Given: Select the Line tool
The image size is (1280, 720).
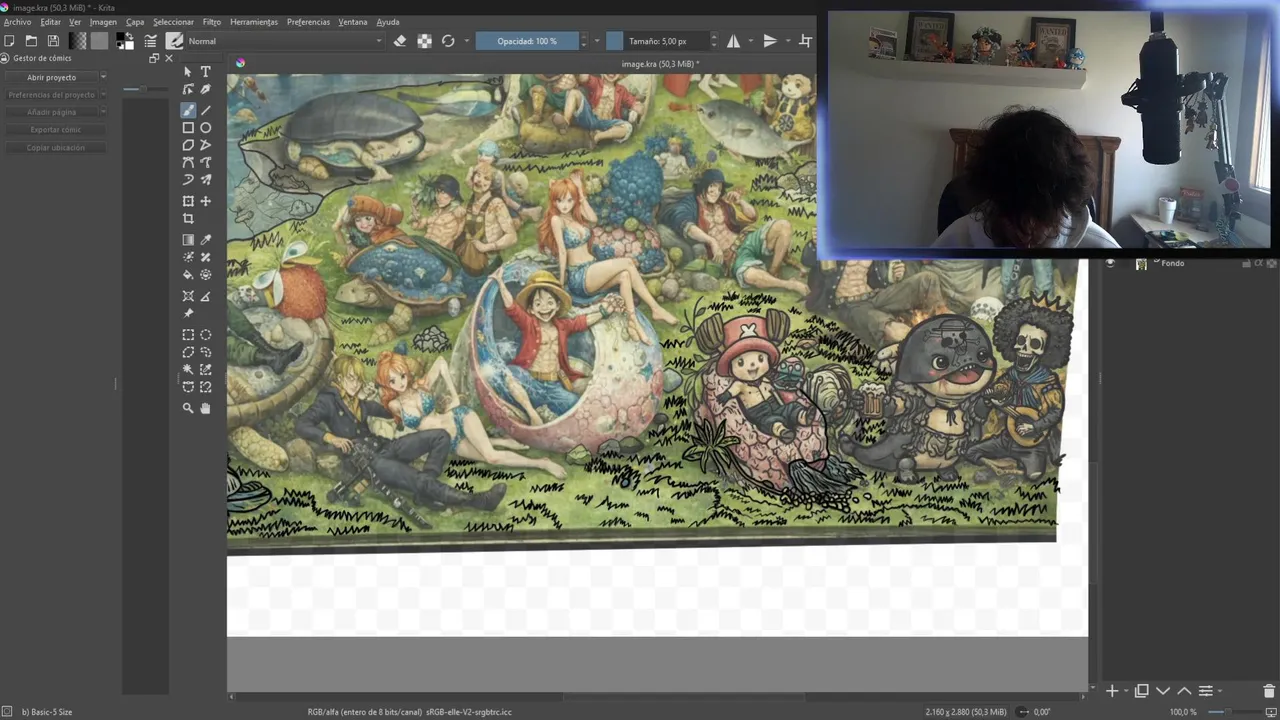Looking at the screenshot, I should [205, 110].
